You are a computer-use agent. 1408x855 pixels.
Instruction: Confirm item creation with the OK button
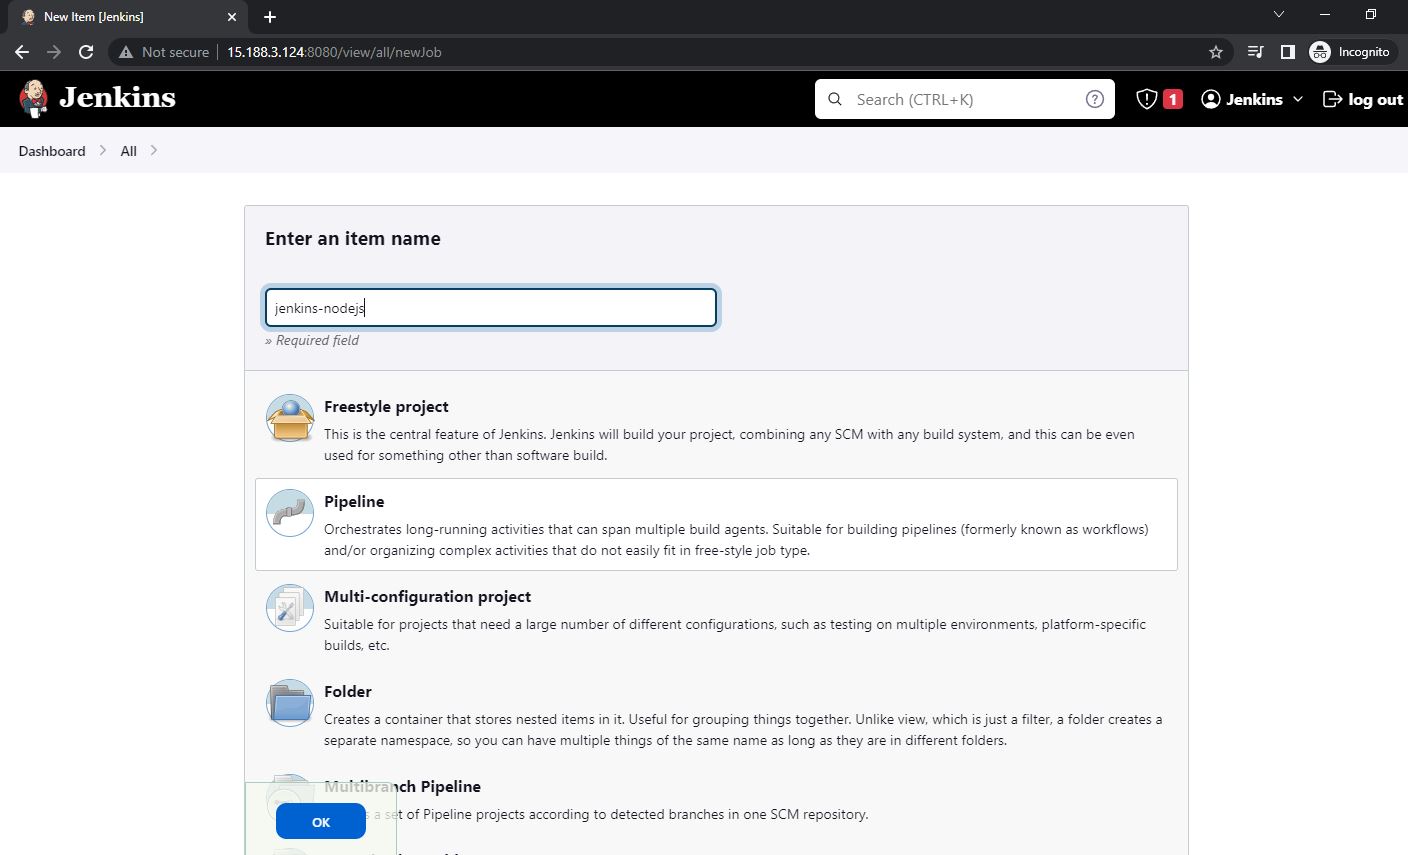(x=319, y=821)
